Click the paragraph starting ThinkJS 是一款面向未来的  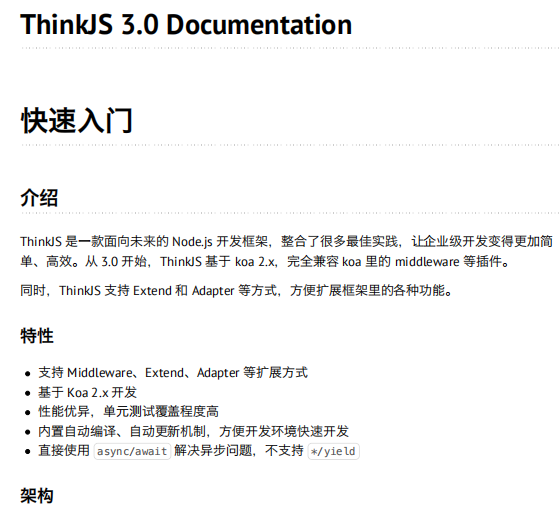[286, 251]
